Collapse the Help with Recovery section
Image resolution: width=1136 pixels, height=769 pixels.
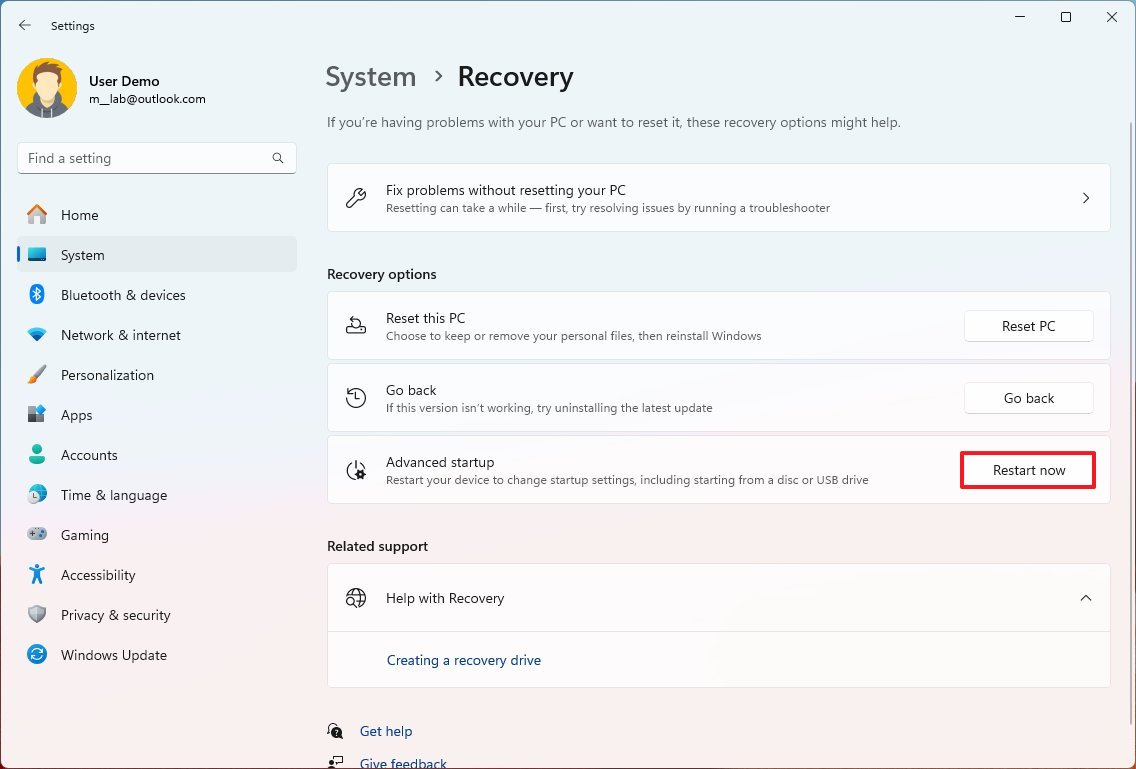point(1086,597)
